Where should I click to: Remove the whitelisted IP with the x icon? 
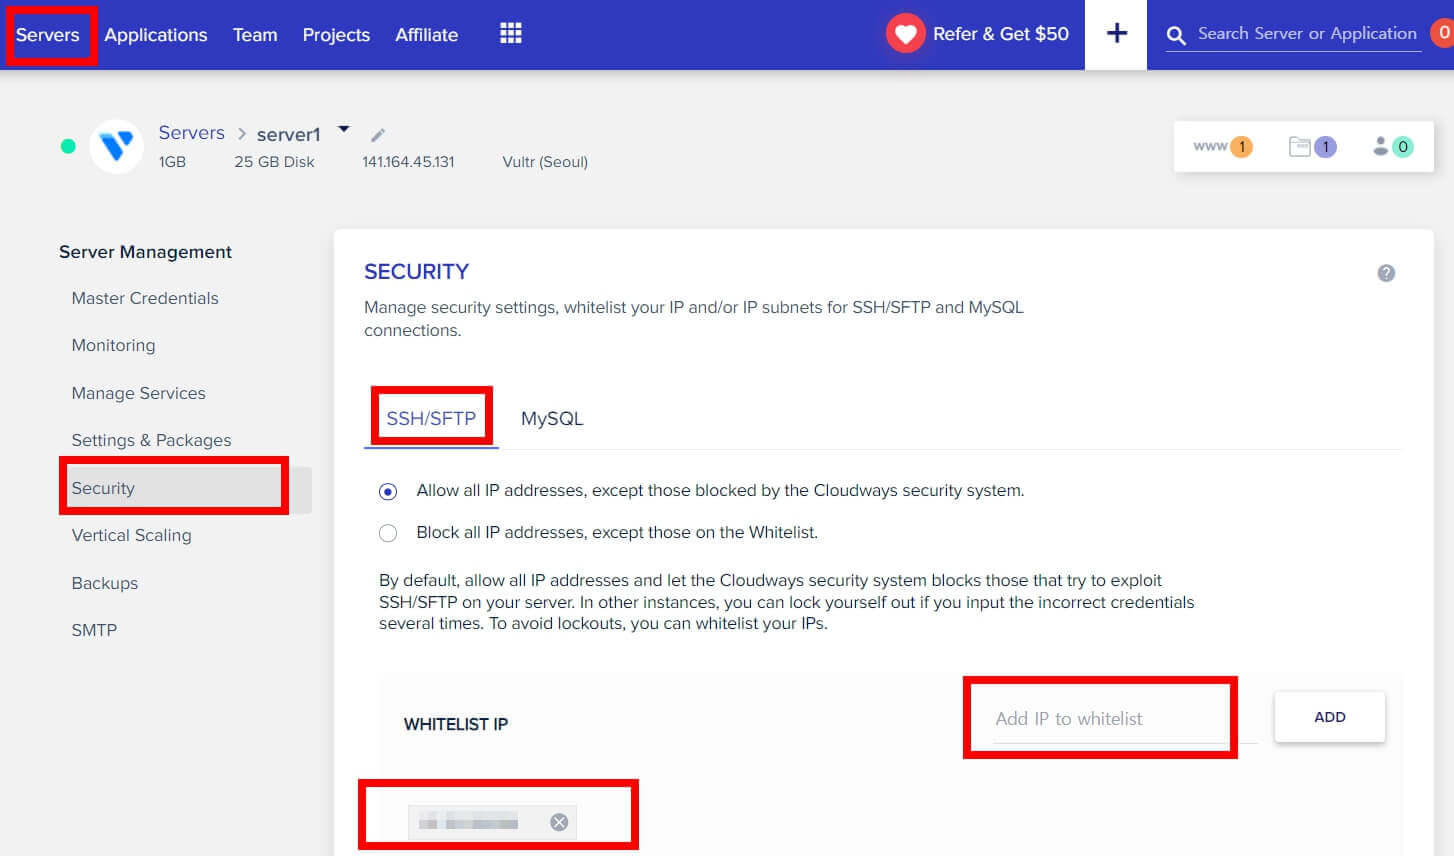click(x=559, y=822)
